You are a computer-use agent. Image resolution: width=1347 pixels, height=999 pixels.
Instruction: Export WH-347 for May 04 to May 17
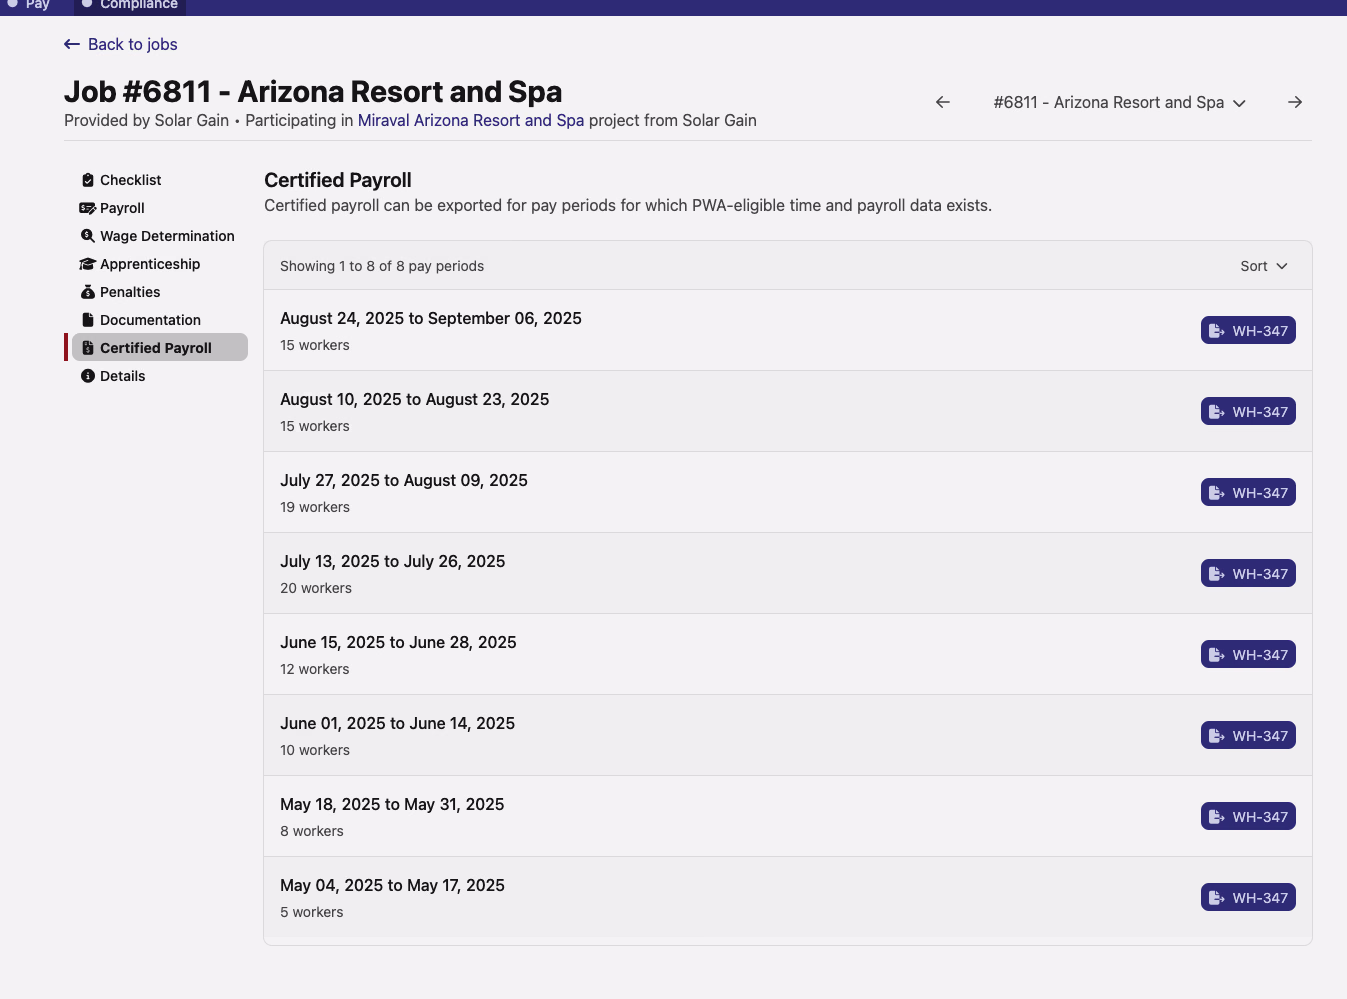coord(1248,898)
